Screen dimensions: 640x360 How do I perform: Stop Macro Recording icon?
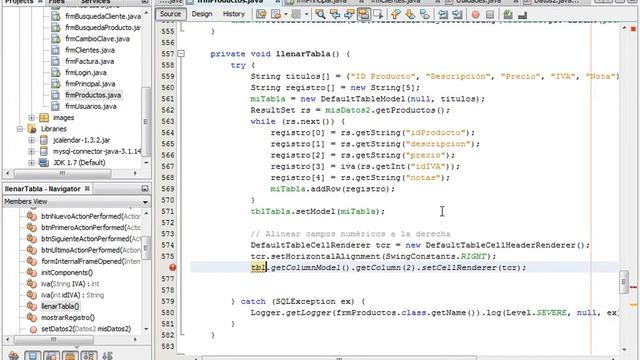coord(490,15)
